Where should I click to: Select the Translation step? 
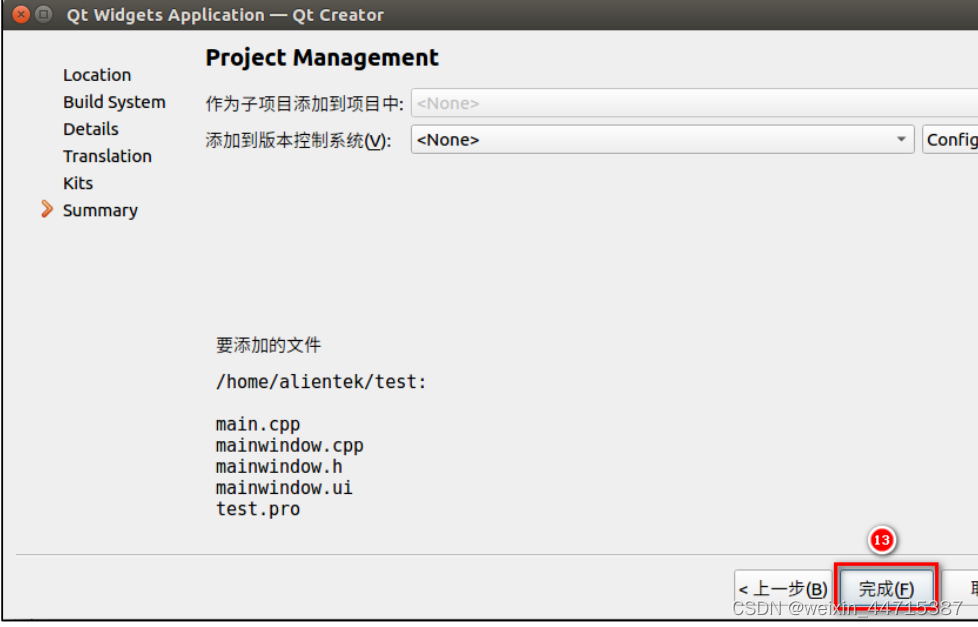[107, 156]
